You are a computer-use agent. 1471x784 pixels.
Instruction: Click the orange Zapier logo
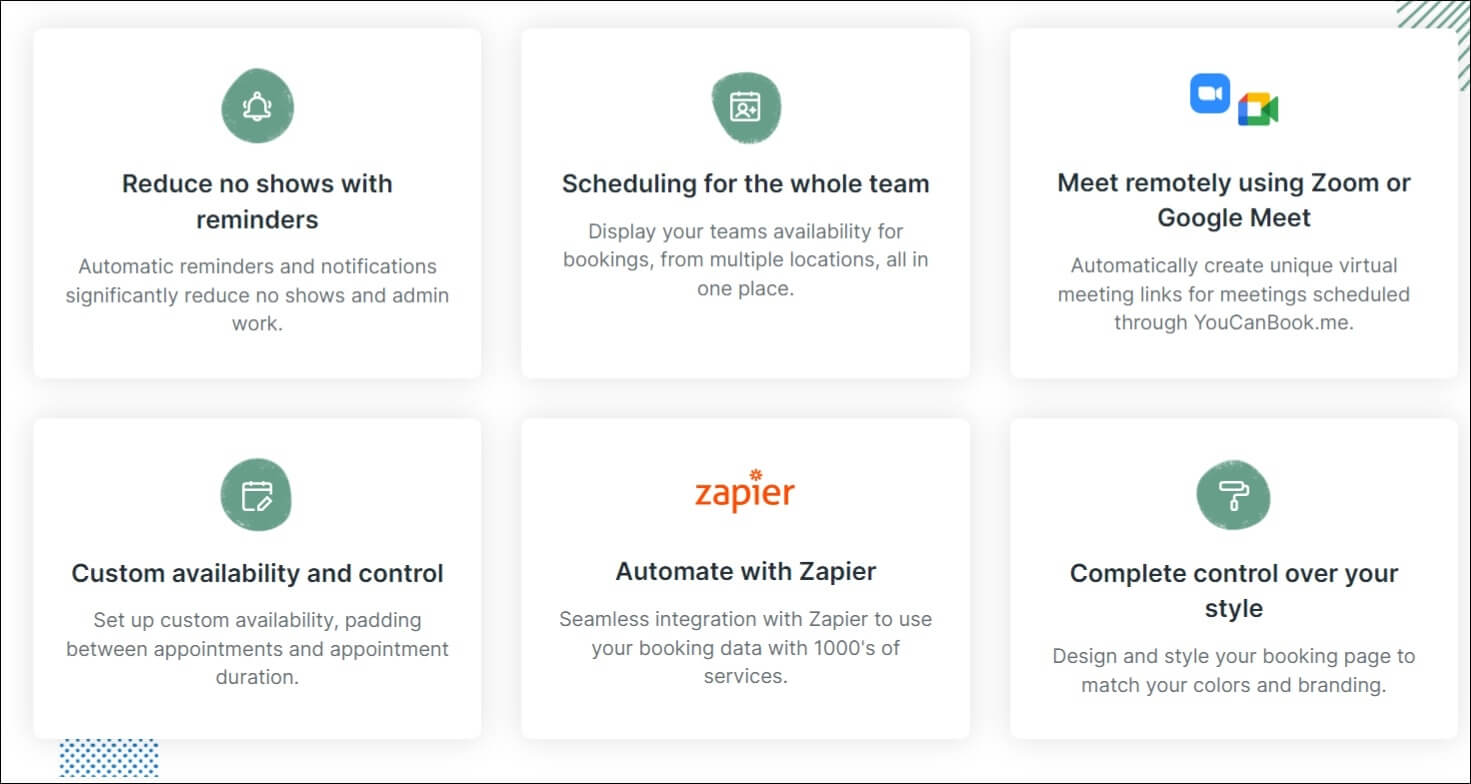click(x=745, y=490)
